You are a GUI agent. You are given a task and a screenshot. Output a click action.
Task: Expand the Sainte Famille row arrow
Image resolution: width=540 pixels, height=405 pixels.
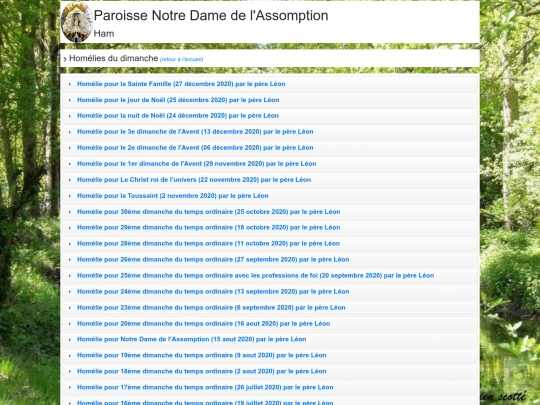[x=70, y=84]
